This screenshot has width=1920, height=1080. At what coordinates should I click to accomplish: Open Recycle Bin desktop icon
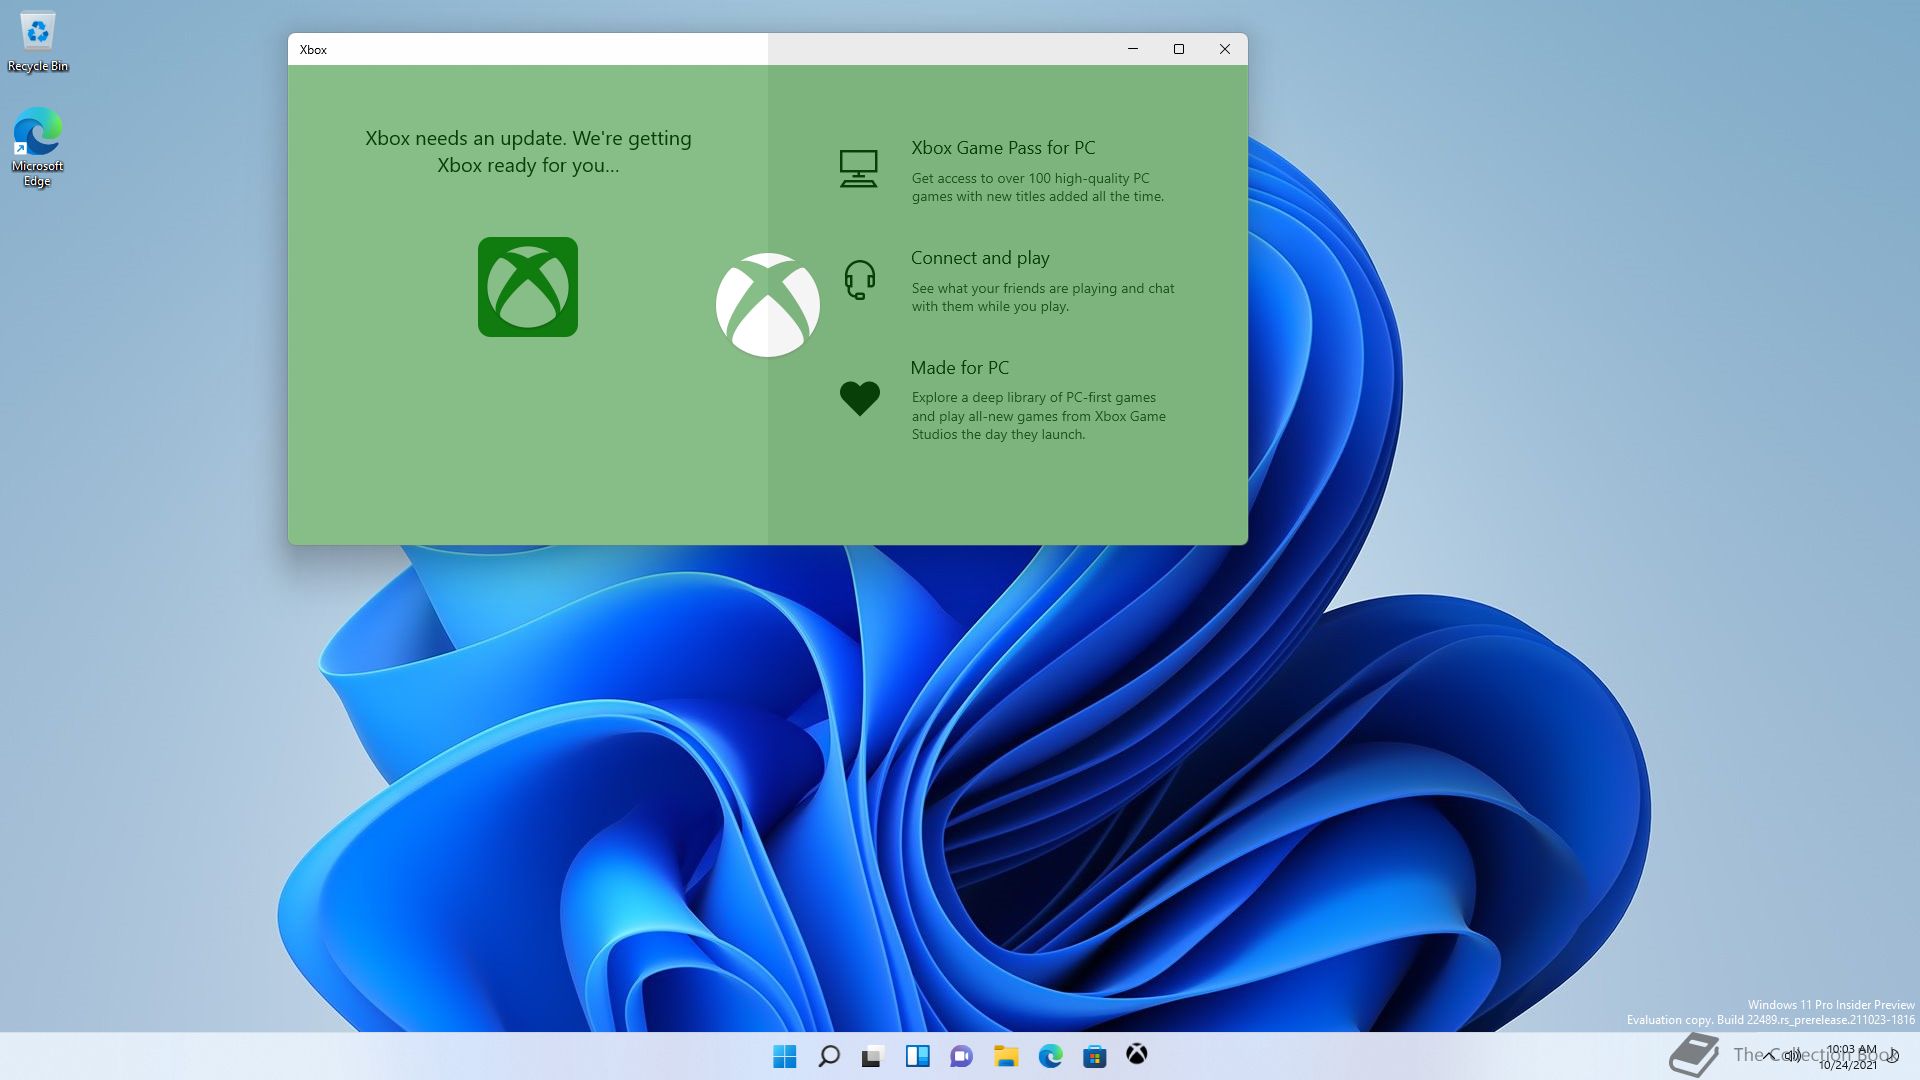tap(38, 42)
